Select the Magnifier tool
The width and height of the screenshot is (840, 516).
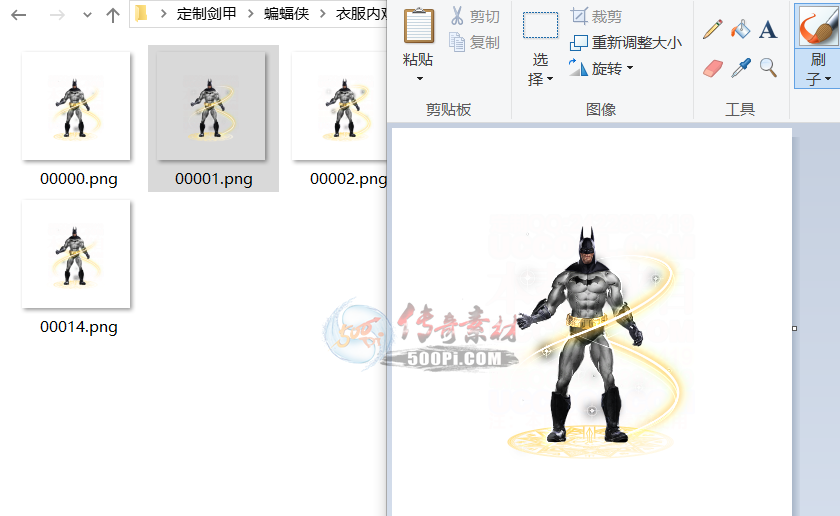pos(768,68)
